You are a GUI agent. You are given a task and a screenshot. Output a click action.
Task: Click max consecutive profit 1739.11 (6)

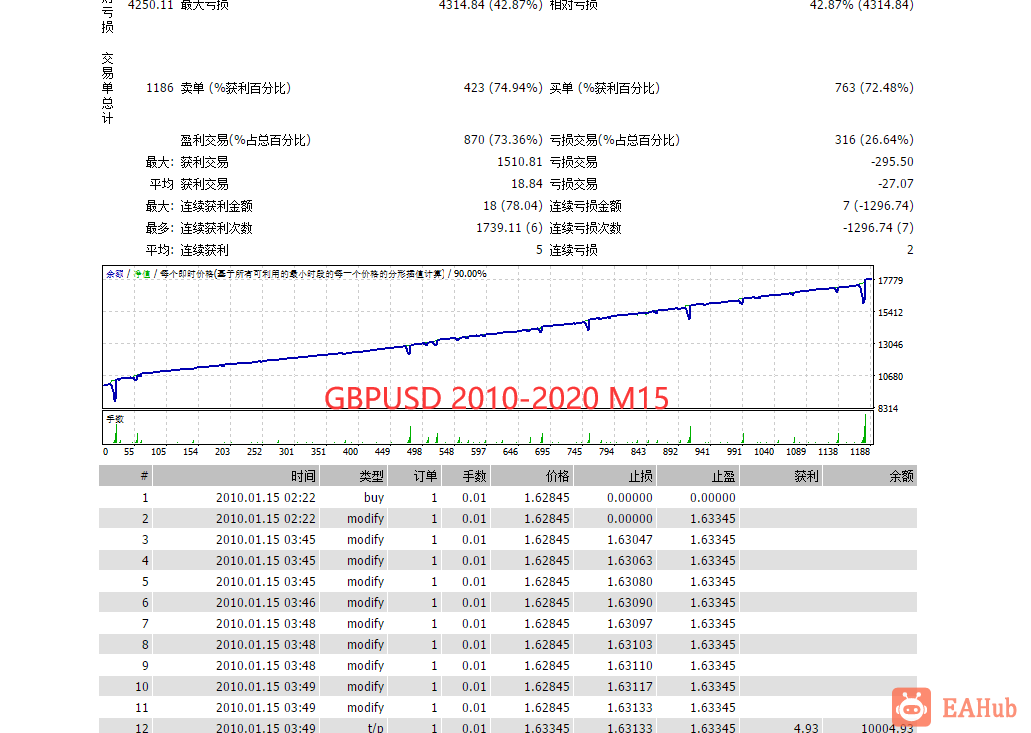[509, 228]
